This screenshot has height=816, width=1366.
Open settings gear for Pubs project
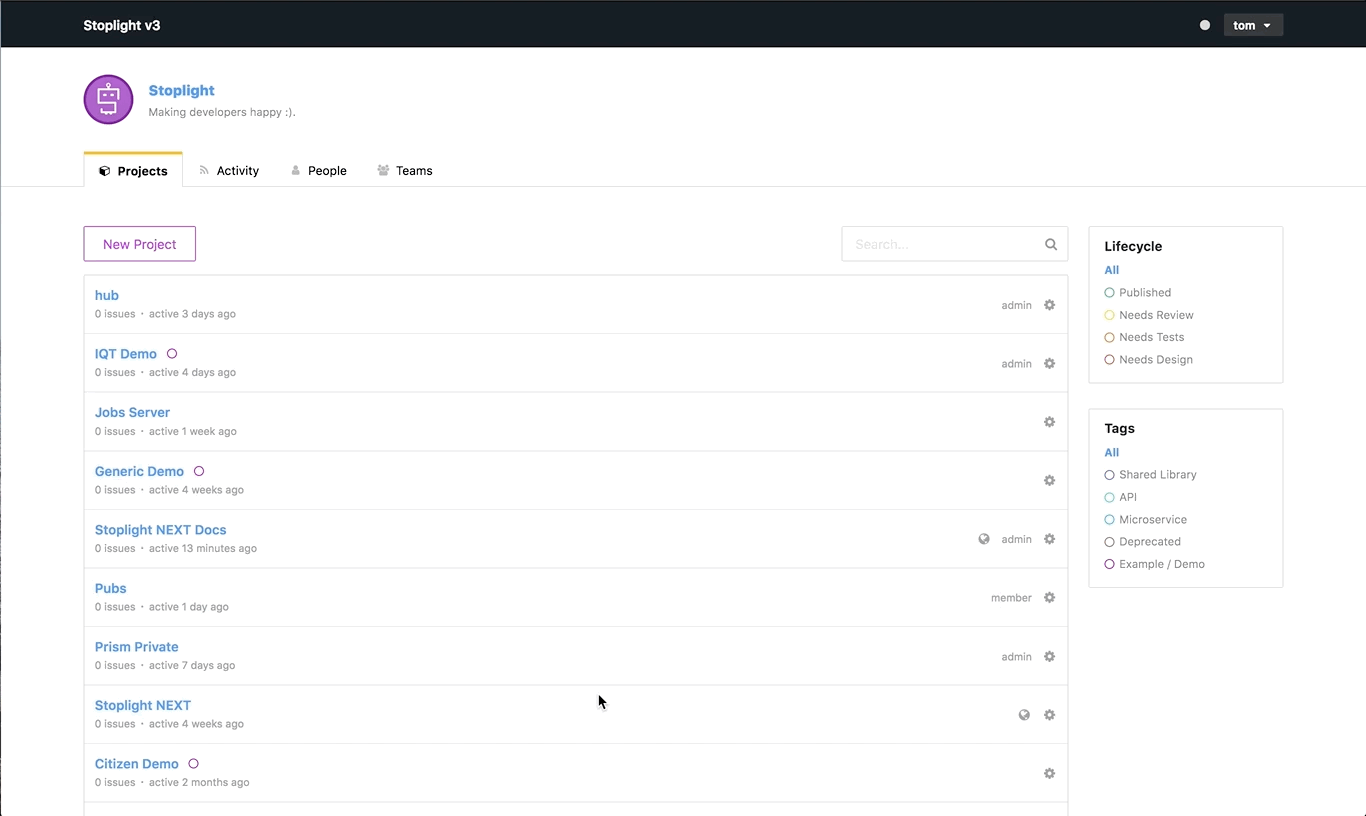1049,597
